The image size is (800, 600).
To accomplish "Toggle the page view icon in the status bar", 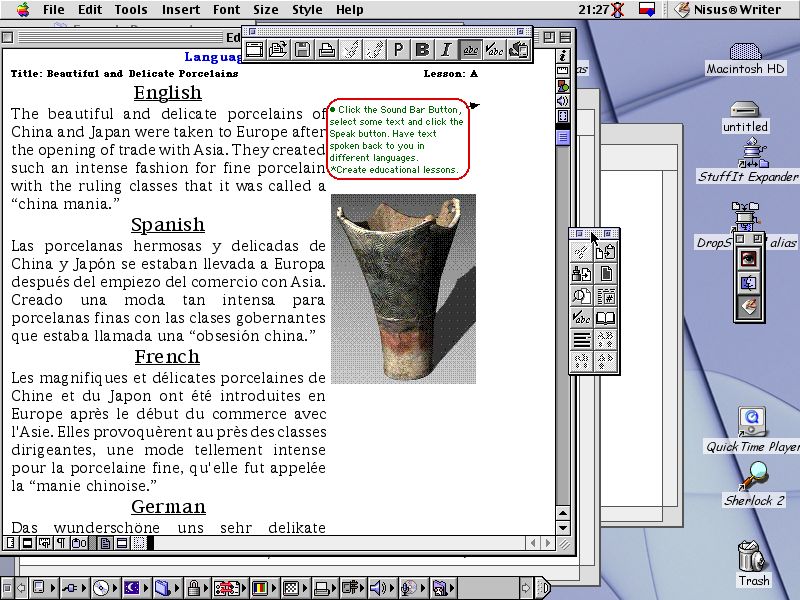I will click(106, 543).
